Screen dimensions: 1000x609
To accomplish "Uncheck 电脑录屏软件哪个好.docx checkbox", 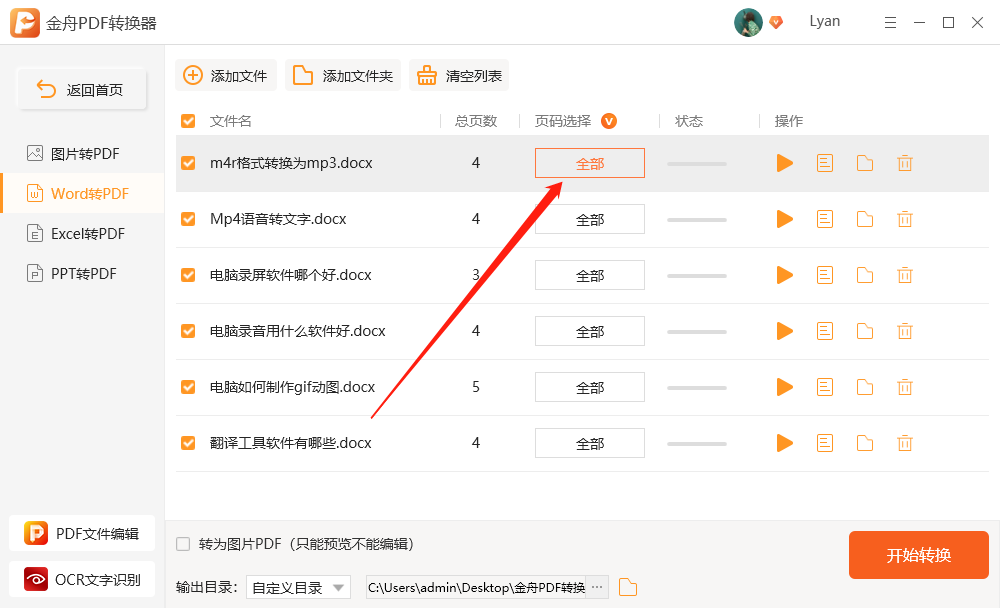I will pyautogui.click(x=188, y=275).
